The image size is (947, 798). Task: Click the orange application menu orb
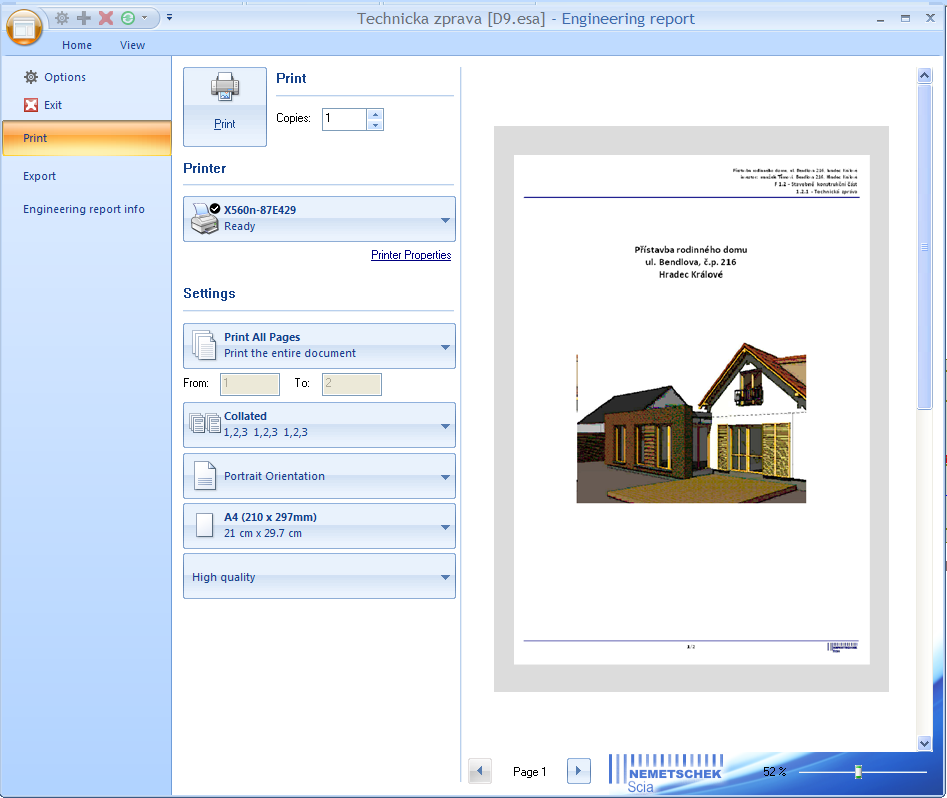coord(25,27)
